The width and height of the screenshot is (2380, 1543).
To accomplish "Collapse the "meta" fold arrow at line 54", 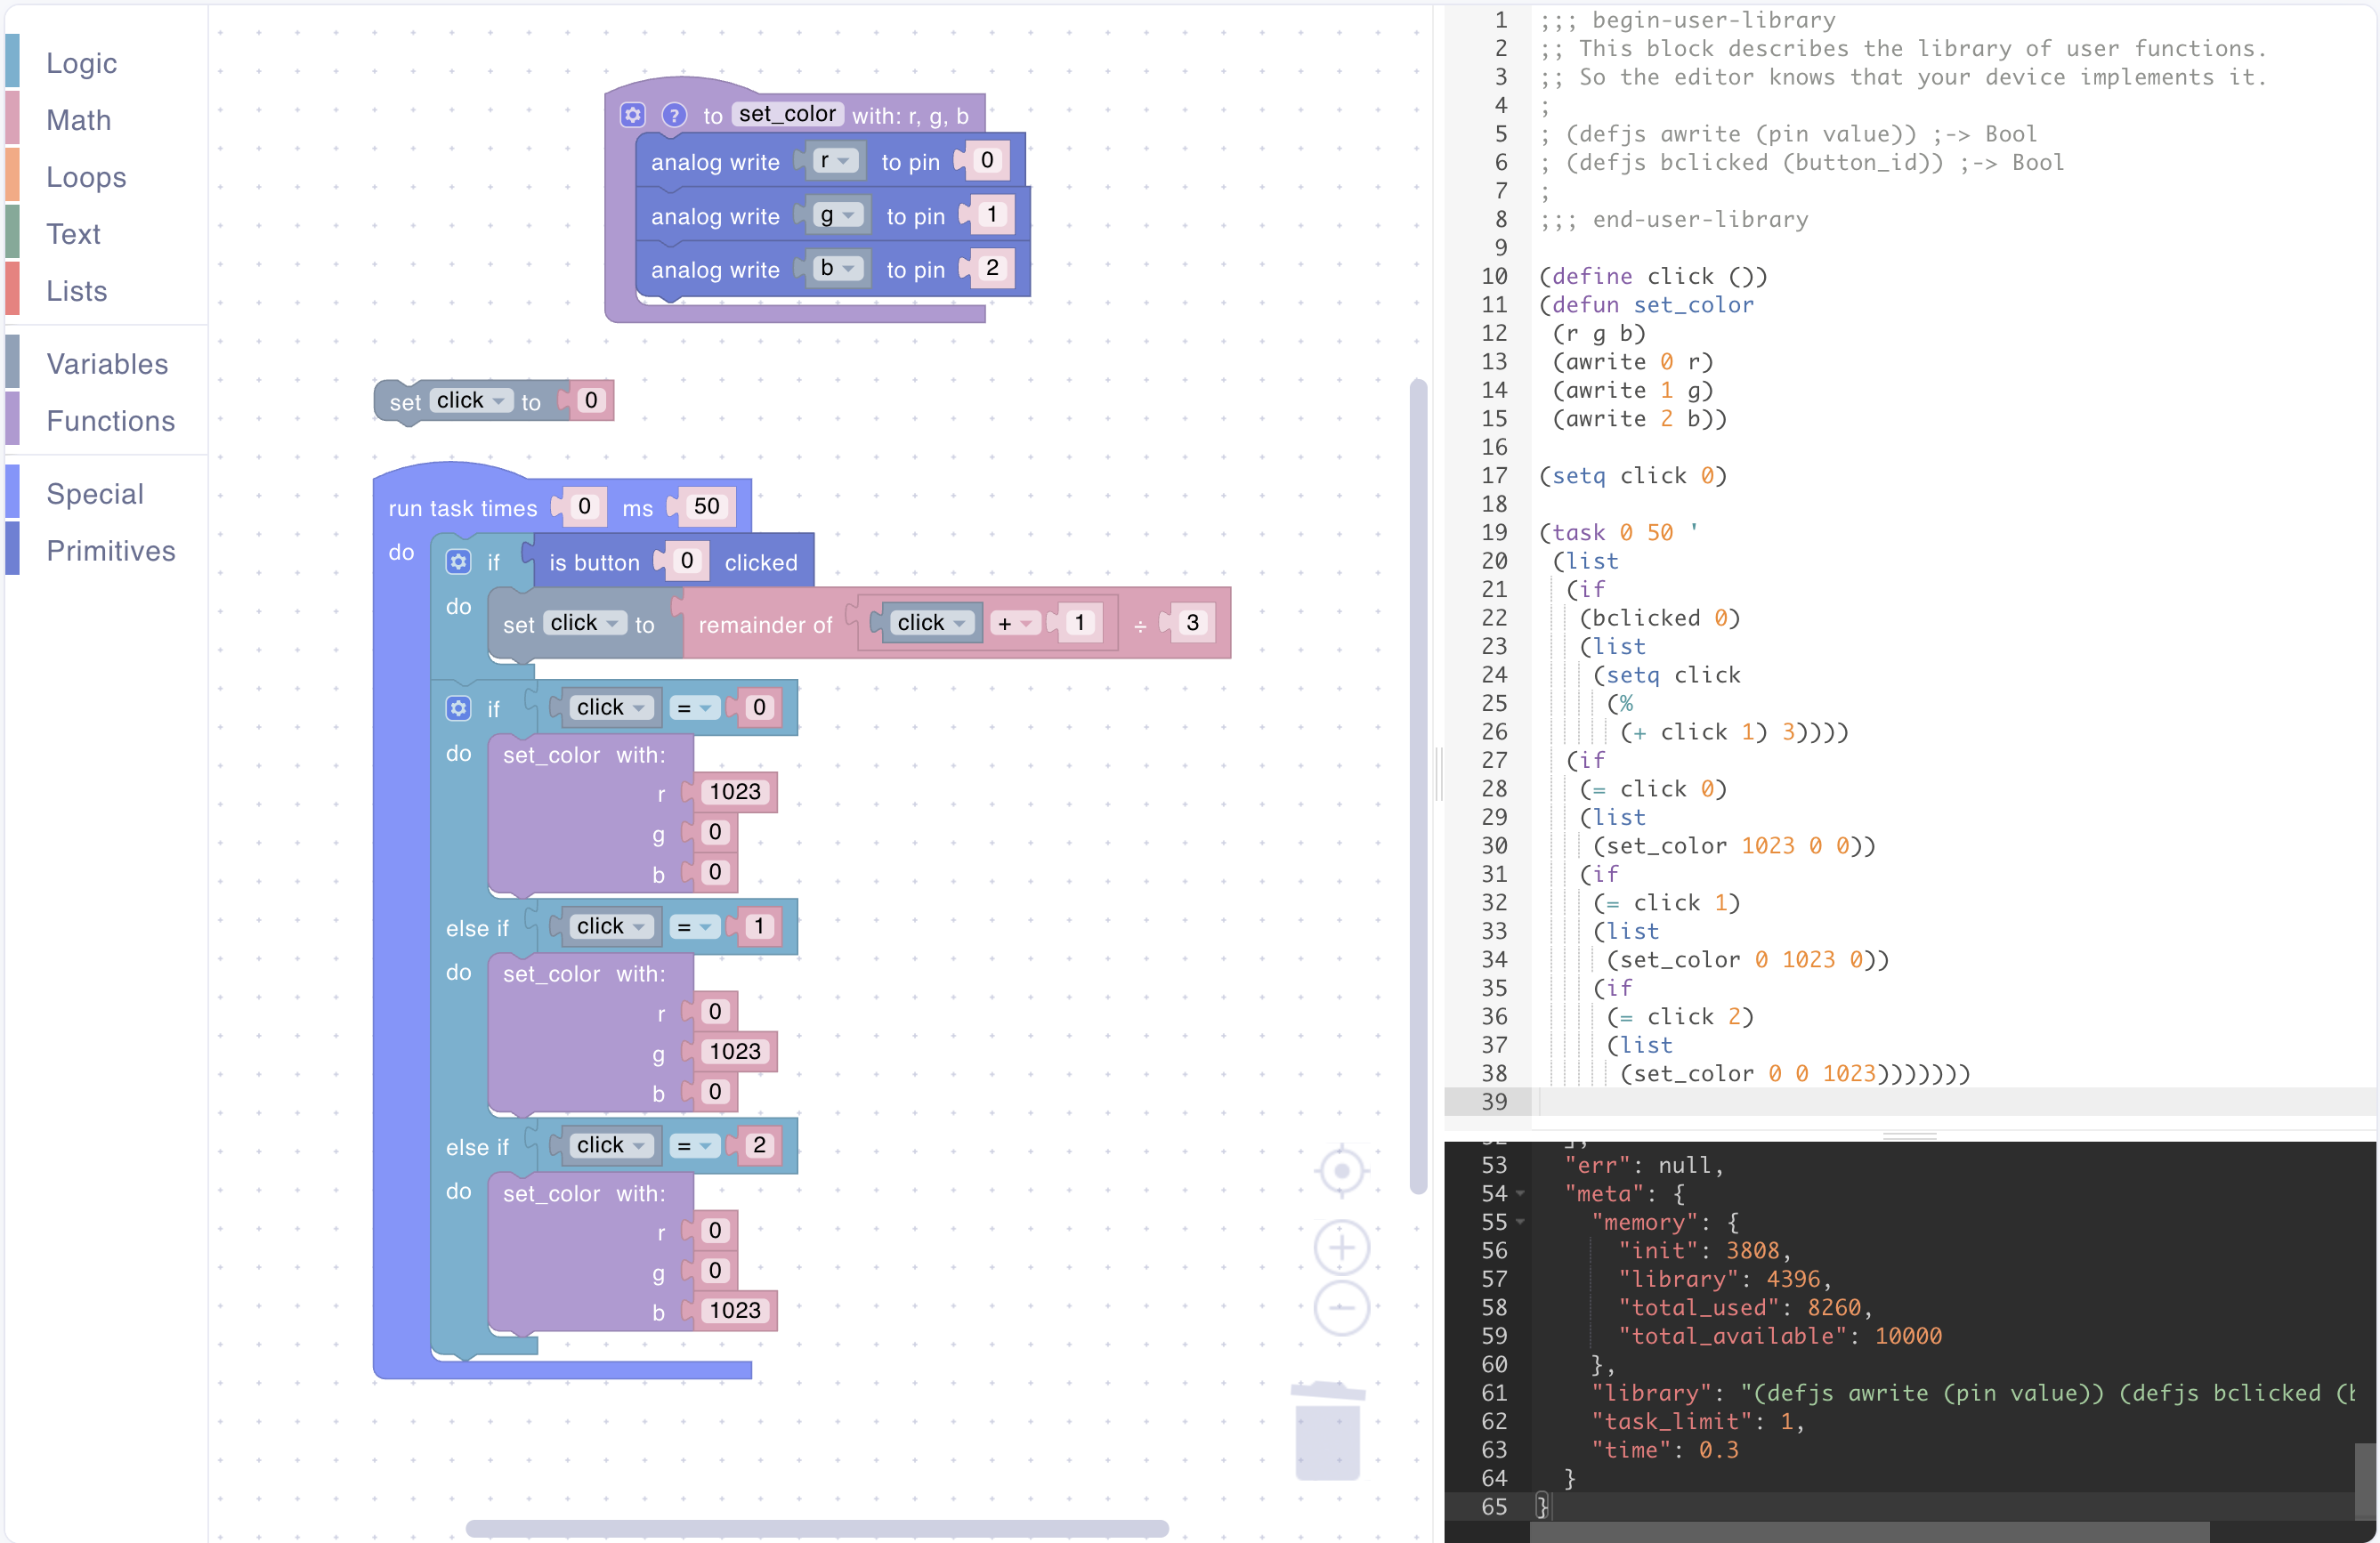I will (x=1521, y=1193).
